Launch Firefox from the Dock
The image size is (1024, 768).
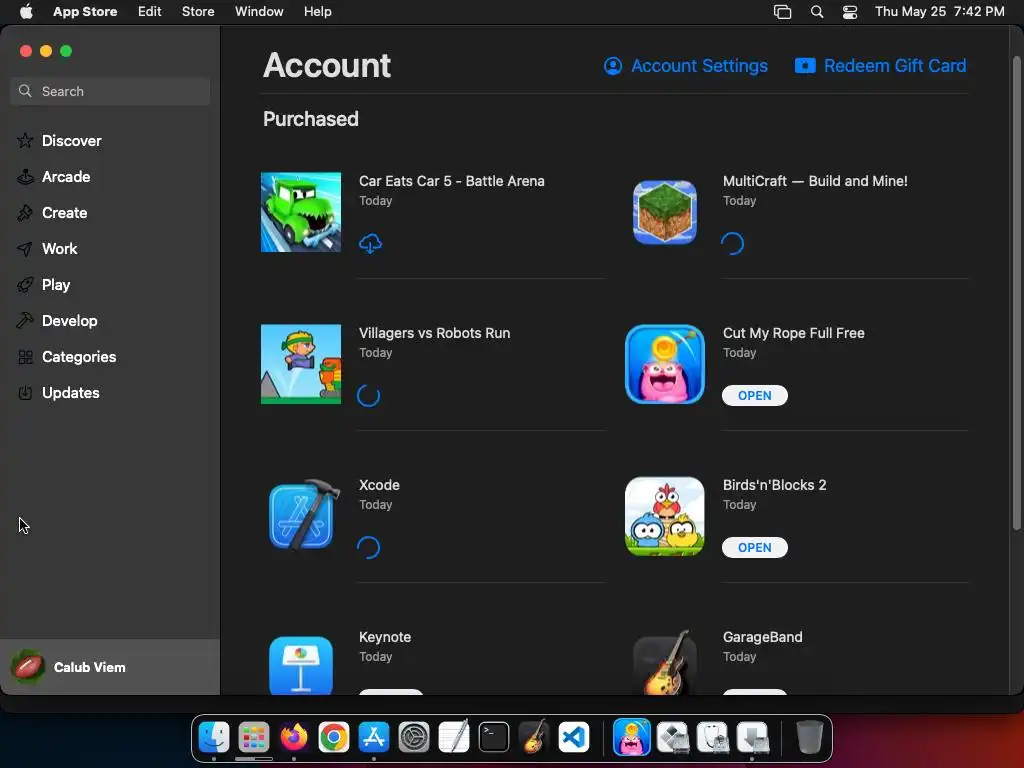click(294, 737)
